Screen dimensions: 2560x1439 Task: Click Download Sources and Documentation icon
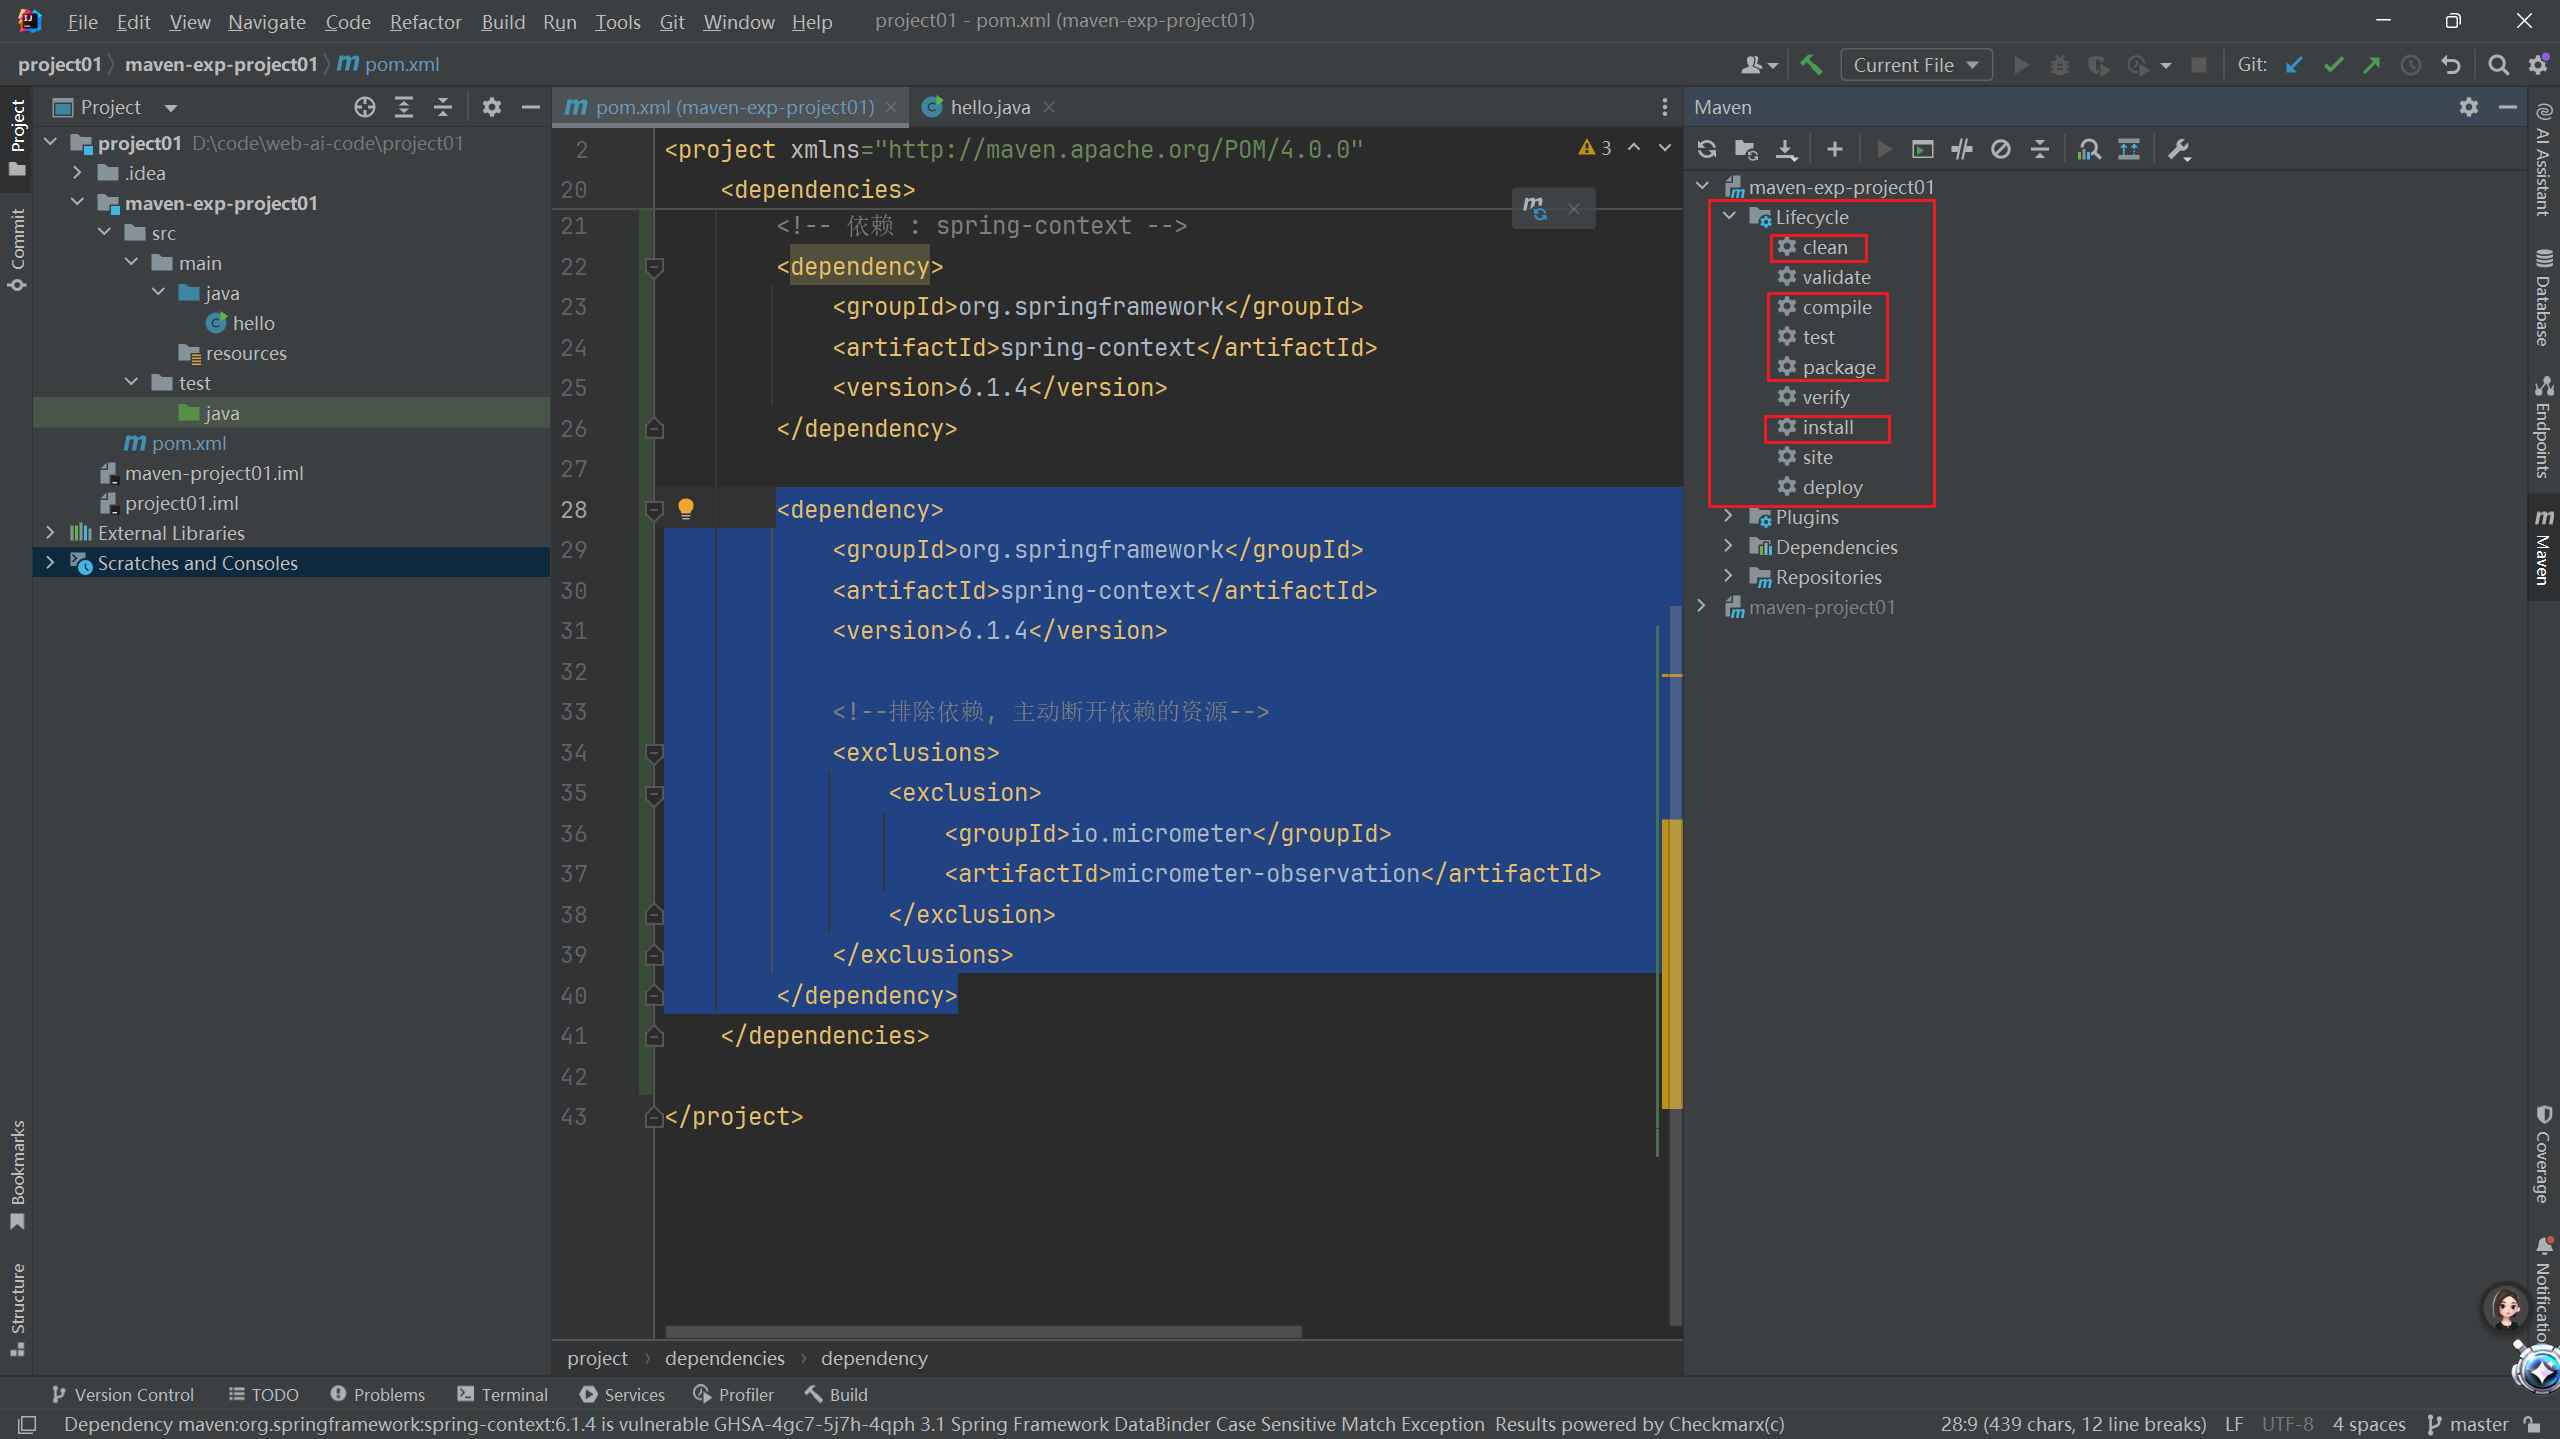[1786, 150]
